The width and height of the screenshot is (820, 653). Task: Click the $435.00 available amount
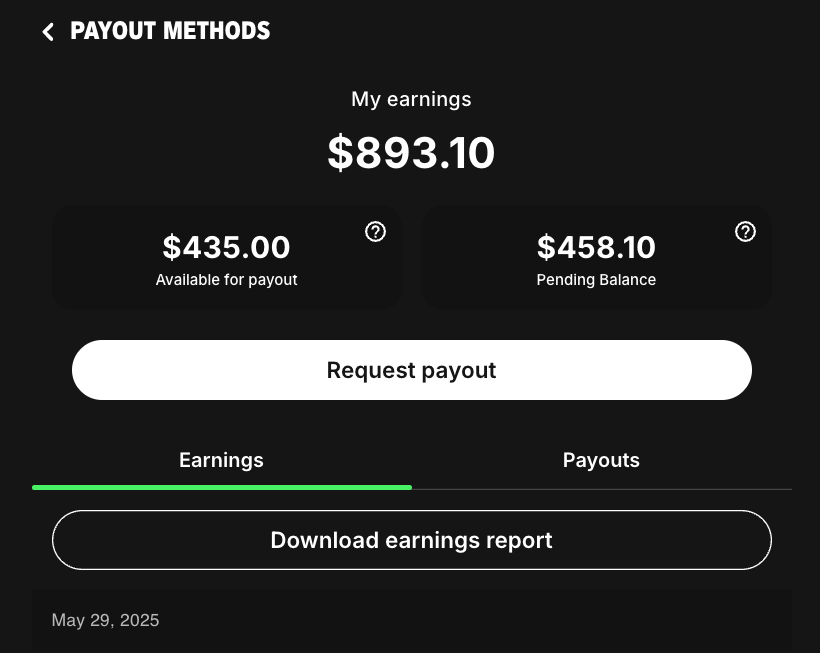click(226, 246)
